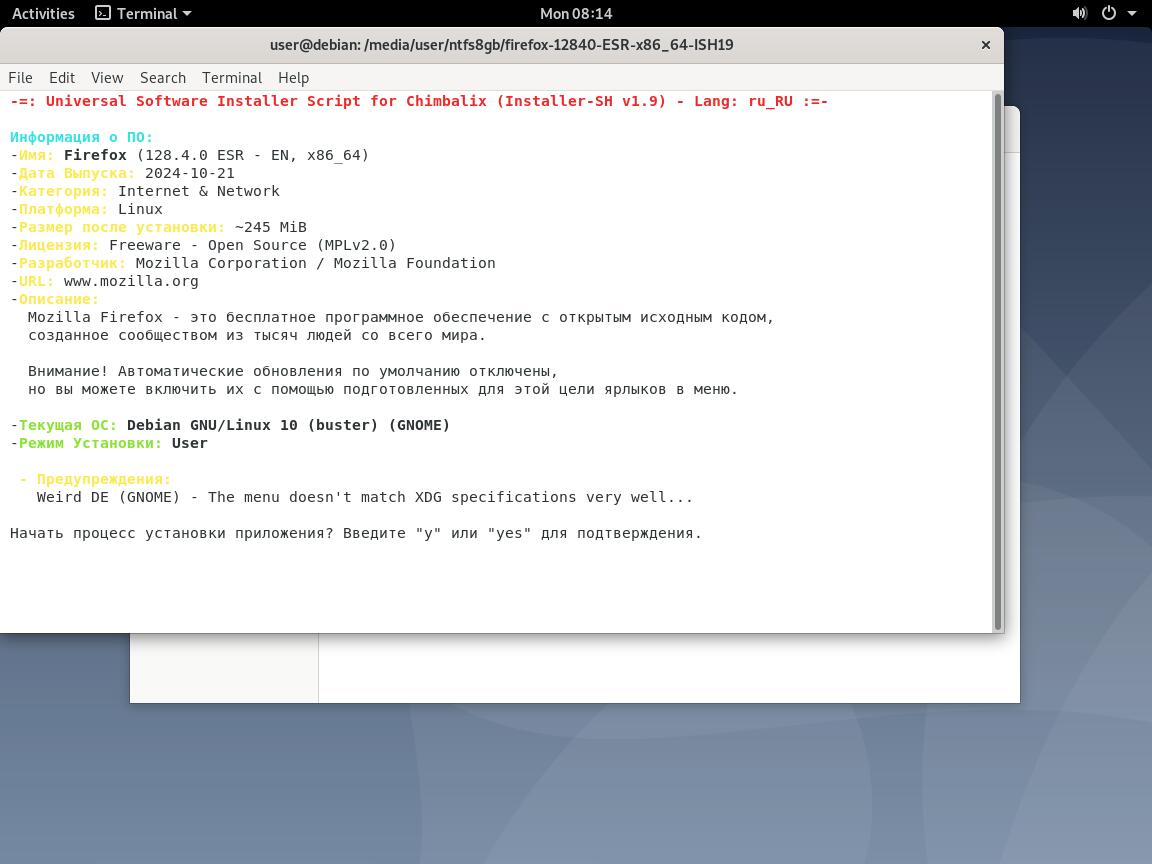Open the Edit menu
Image resolution: width=1152 pixels, height=864 pixels.
(x=62, y=78)
